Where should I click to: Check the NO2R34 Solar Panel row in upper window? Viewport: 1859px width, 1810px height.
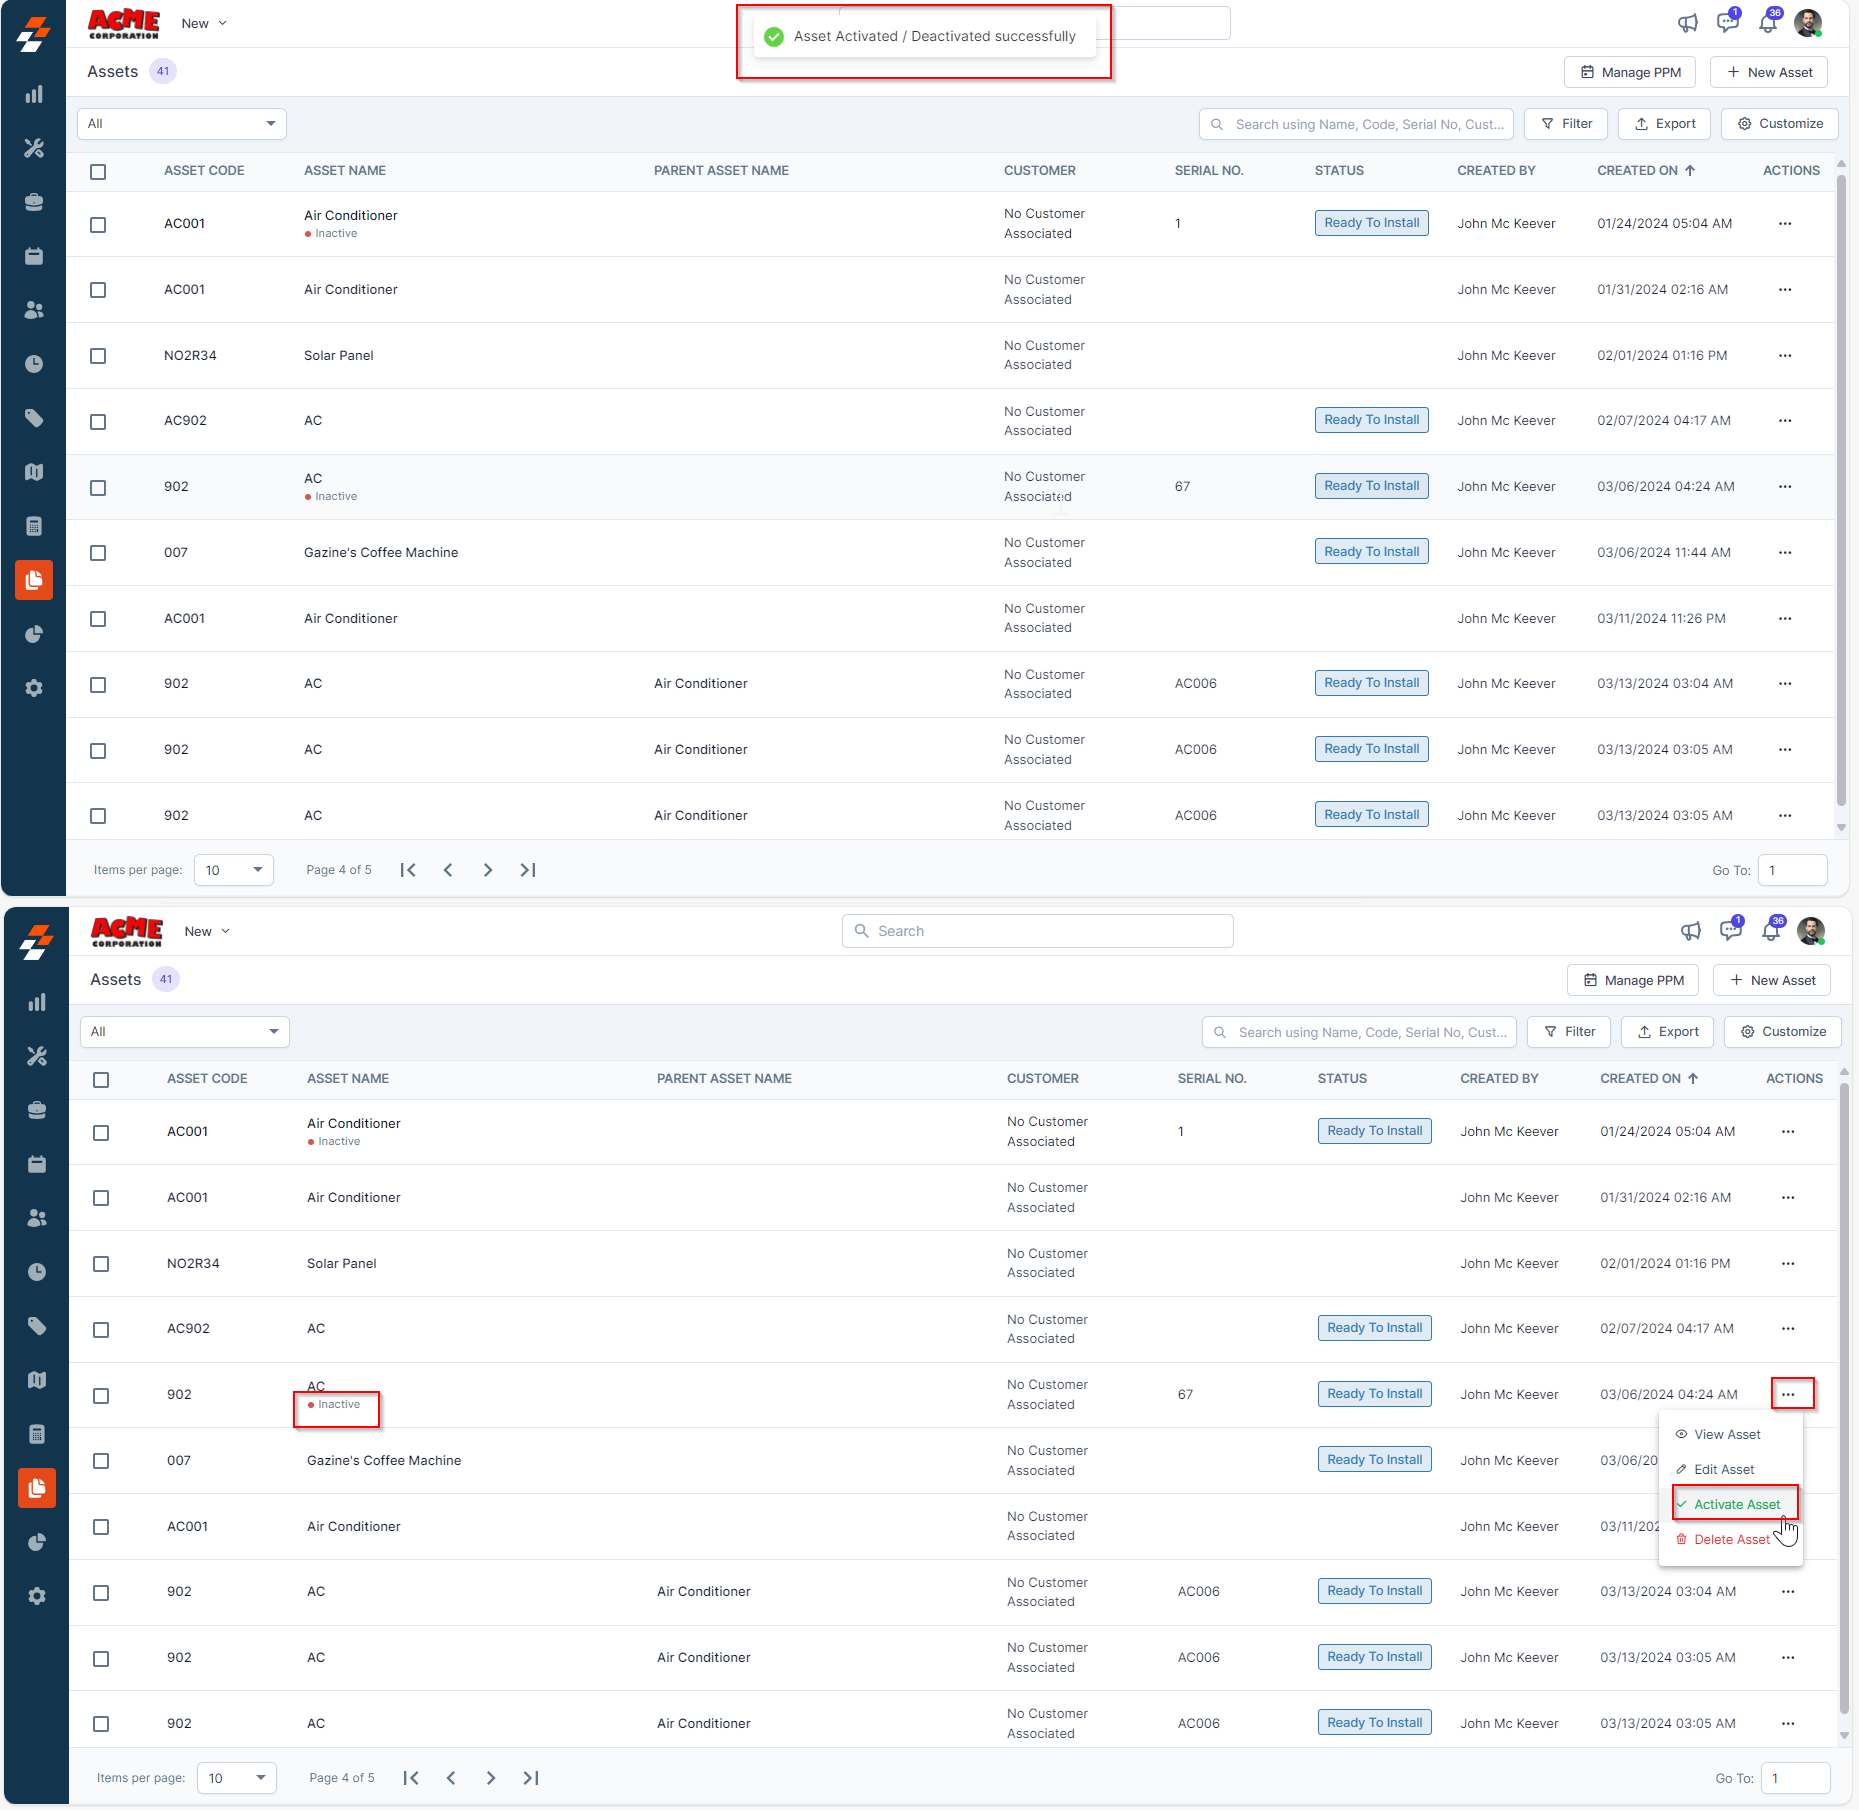(98, 356)
